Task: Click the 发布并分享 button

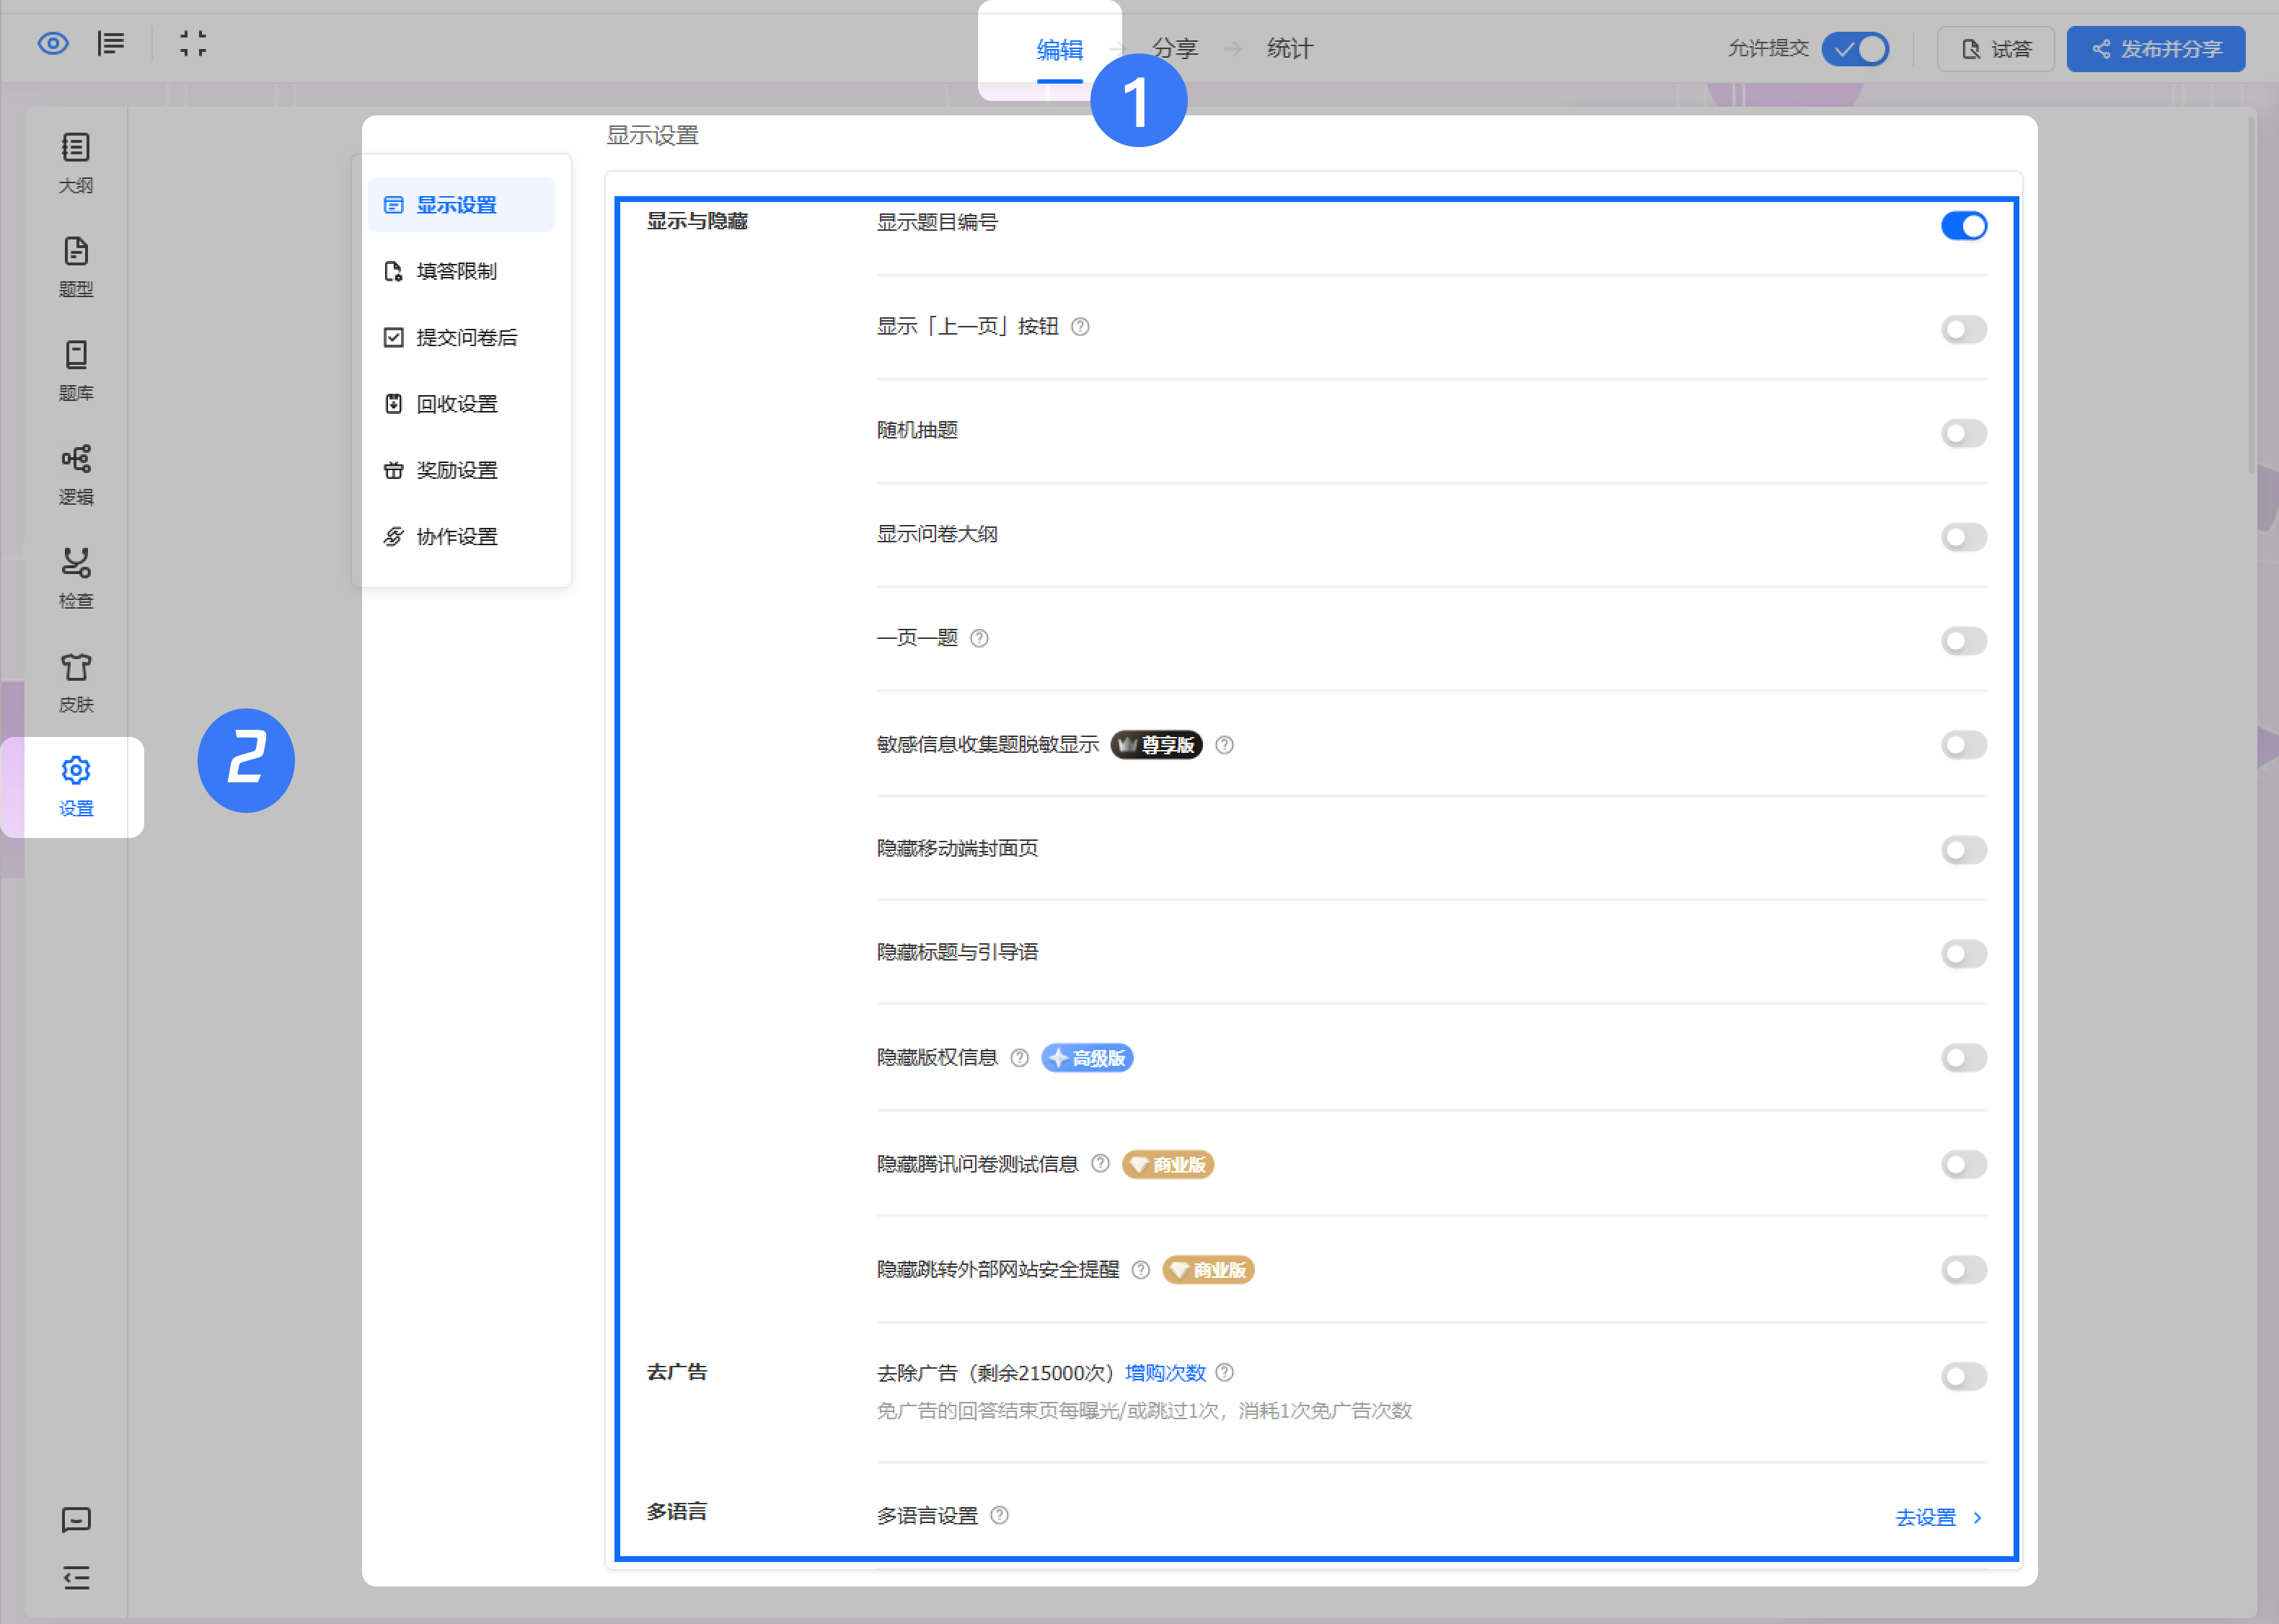Action: tap(2156, 49)
